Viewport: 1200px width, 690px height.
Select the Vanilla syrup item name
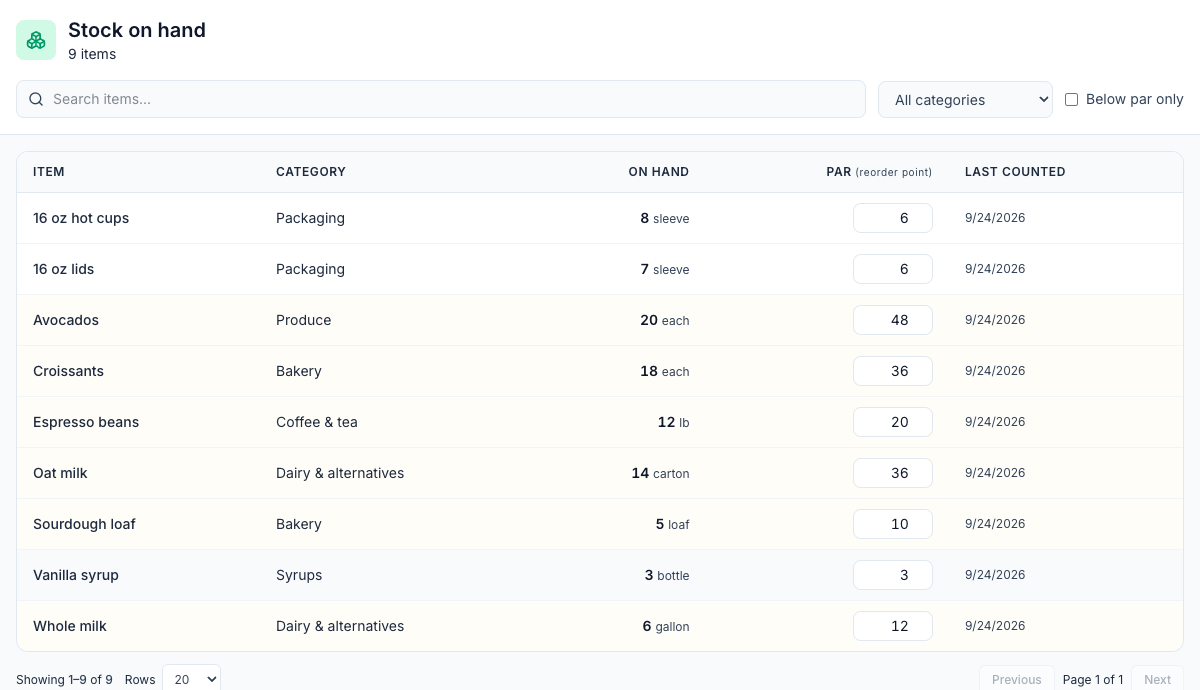click(x=76, y=575)
